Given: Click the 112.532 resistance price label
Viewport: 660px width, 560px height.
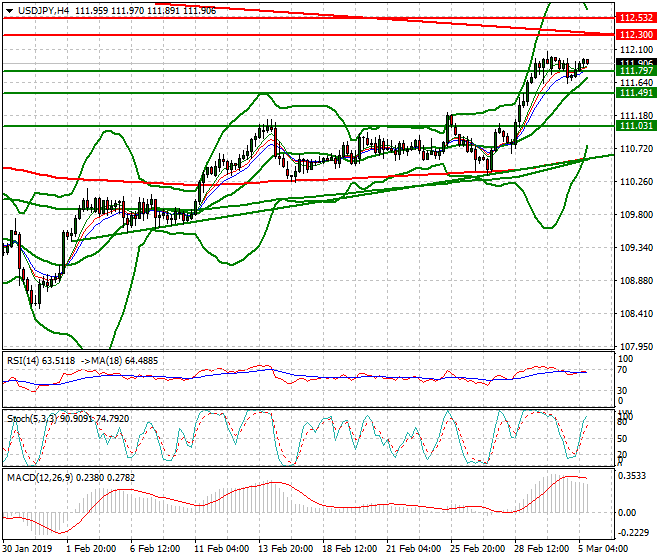Looking at the screenshot, I should (636, 18).
